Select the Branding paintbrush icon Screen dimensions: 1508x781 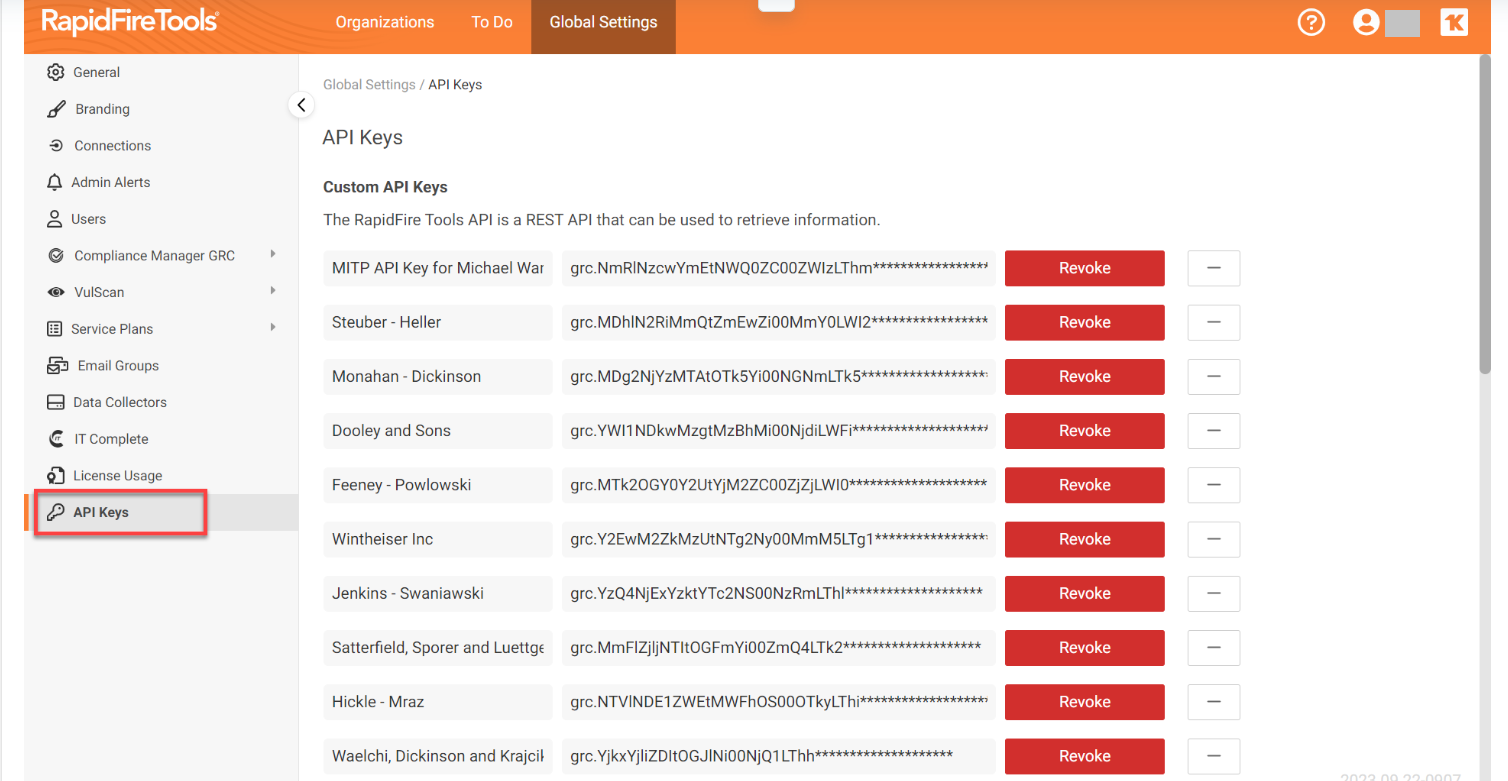click(x=57, y=109)
